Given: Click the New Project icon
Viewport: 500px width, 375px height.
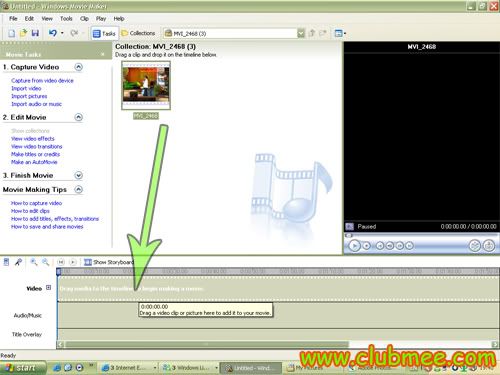Looking at the screenshot, I should pos(11,33).
